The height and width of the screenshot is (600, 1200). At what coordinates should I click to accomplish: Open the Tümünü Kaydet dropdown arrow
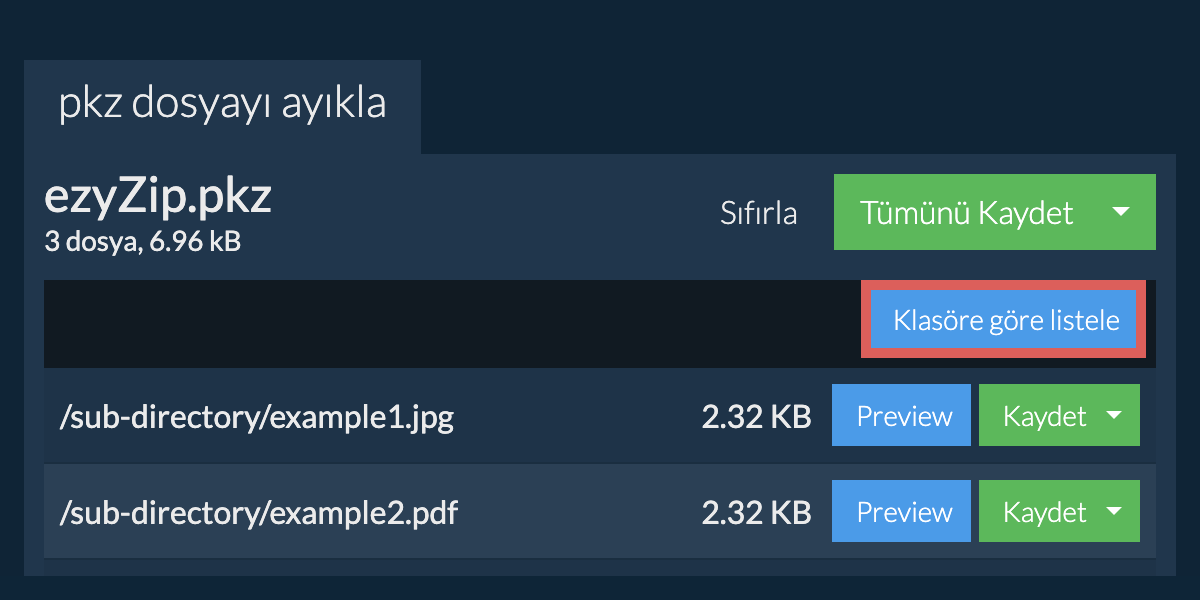pyautogui.click(x=1121, y=212)
